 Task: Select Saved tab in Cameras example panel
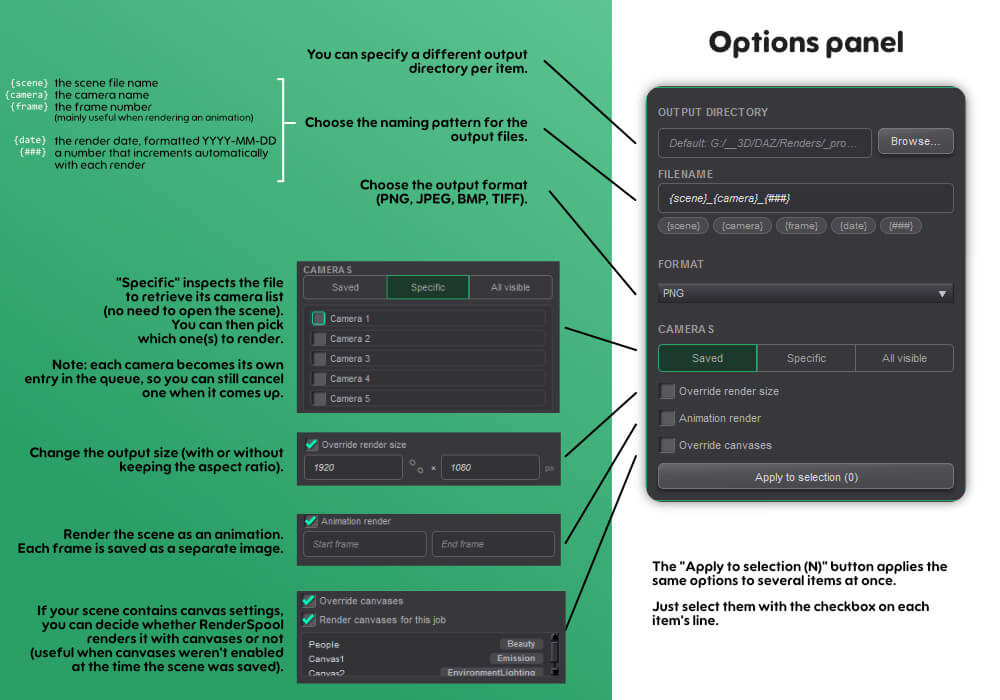click(345, 288)
